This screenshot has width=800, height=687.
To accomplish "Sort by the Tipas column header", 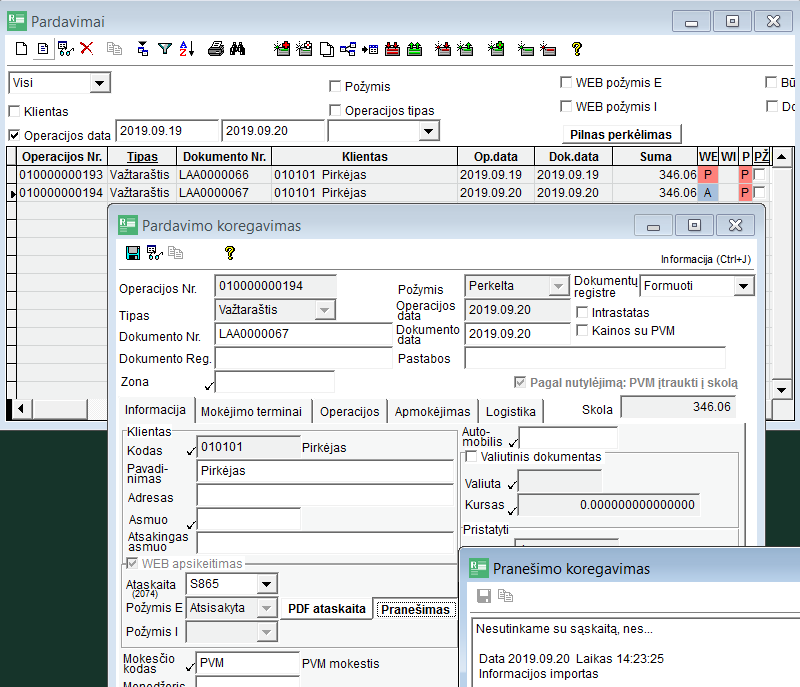I will click(142, 157).
